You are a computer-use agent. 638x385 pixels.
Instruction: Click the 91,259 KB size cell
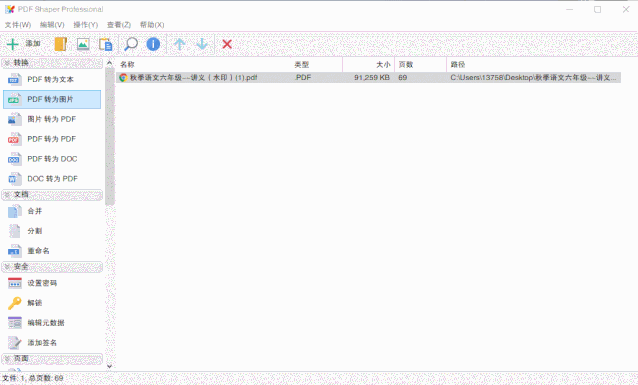[371, 77]
